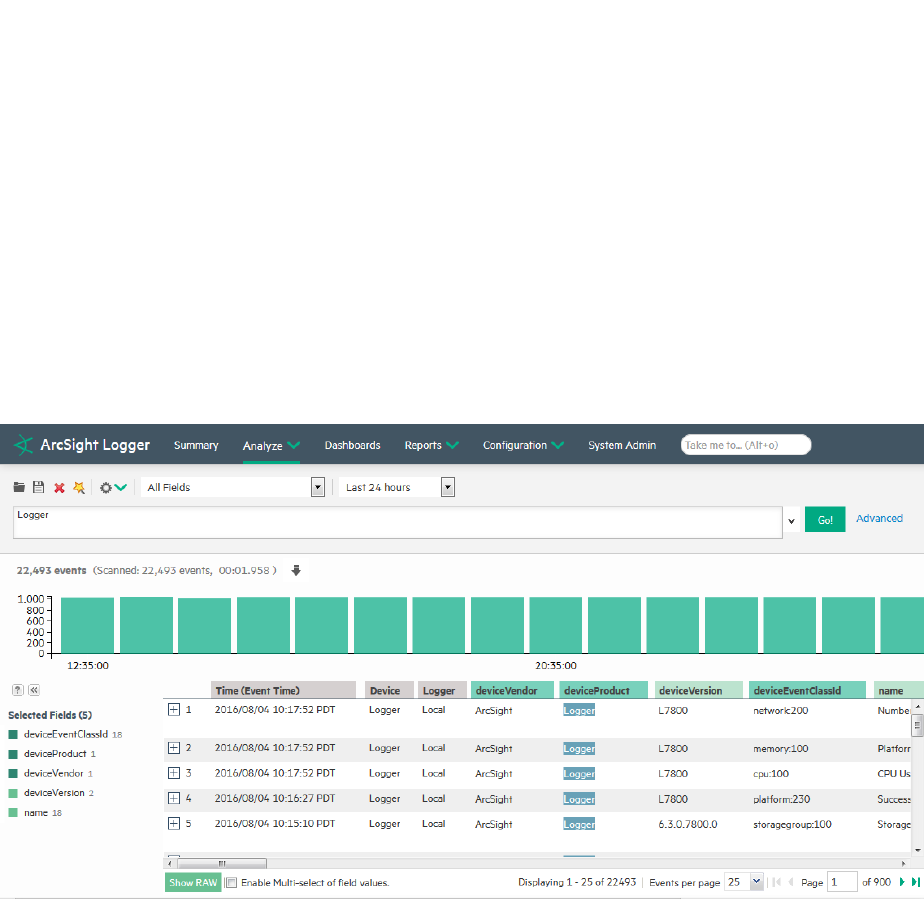Click the deviceVendor column header

pyautogui.click(x=512, y=690)
